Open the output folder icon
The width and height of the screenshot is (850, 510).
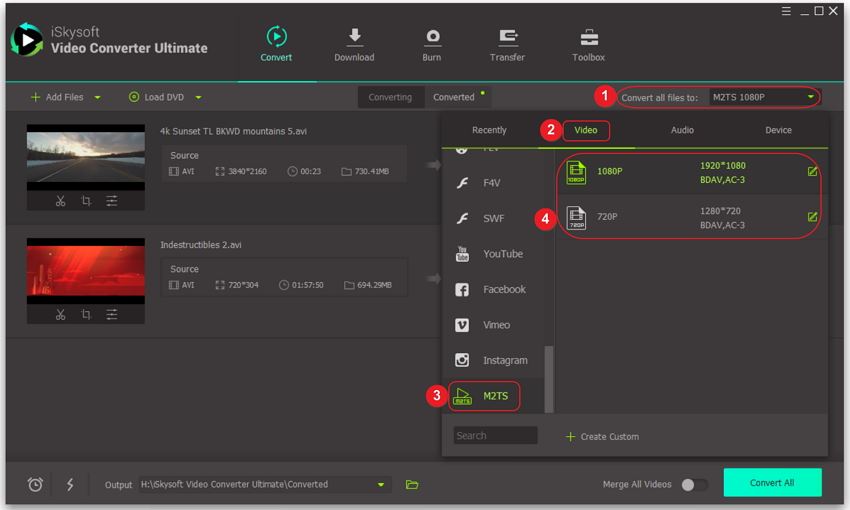(x=412, y=484)
